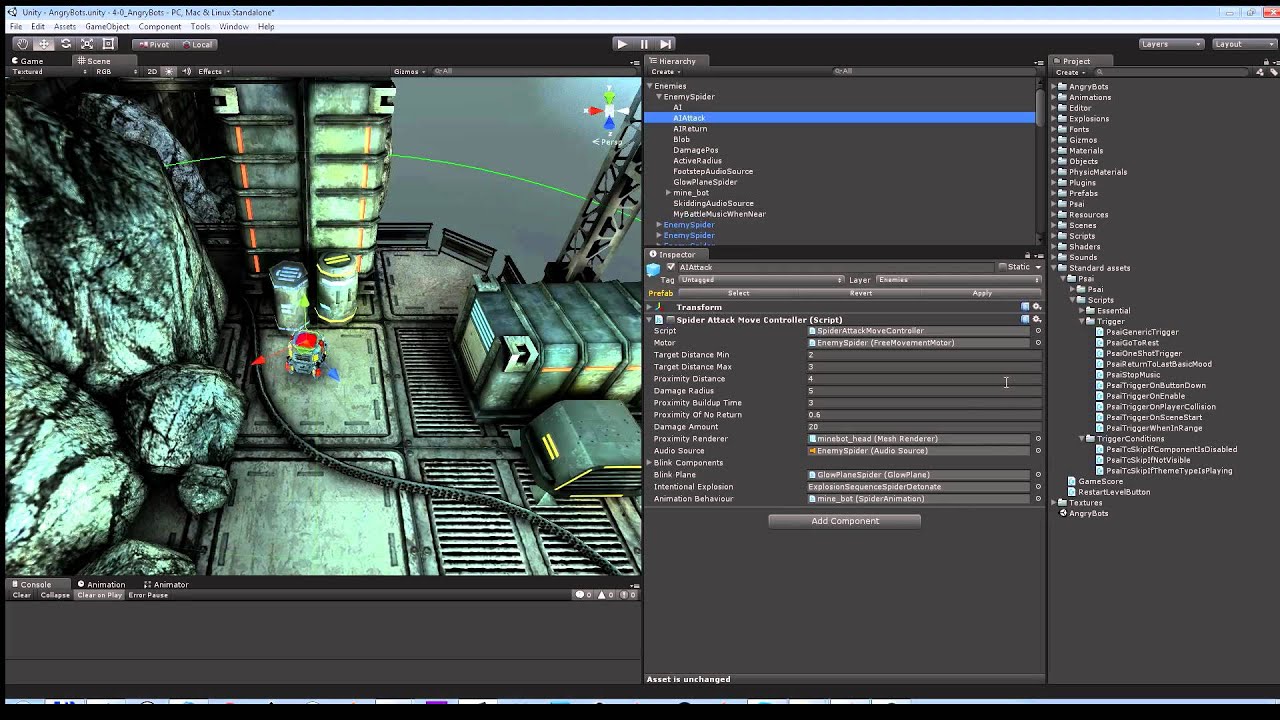
Task: Open object picker for Motor field
Action: pyautogui.click(x=1038, y=343)
